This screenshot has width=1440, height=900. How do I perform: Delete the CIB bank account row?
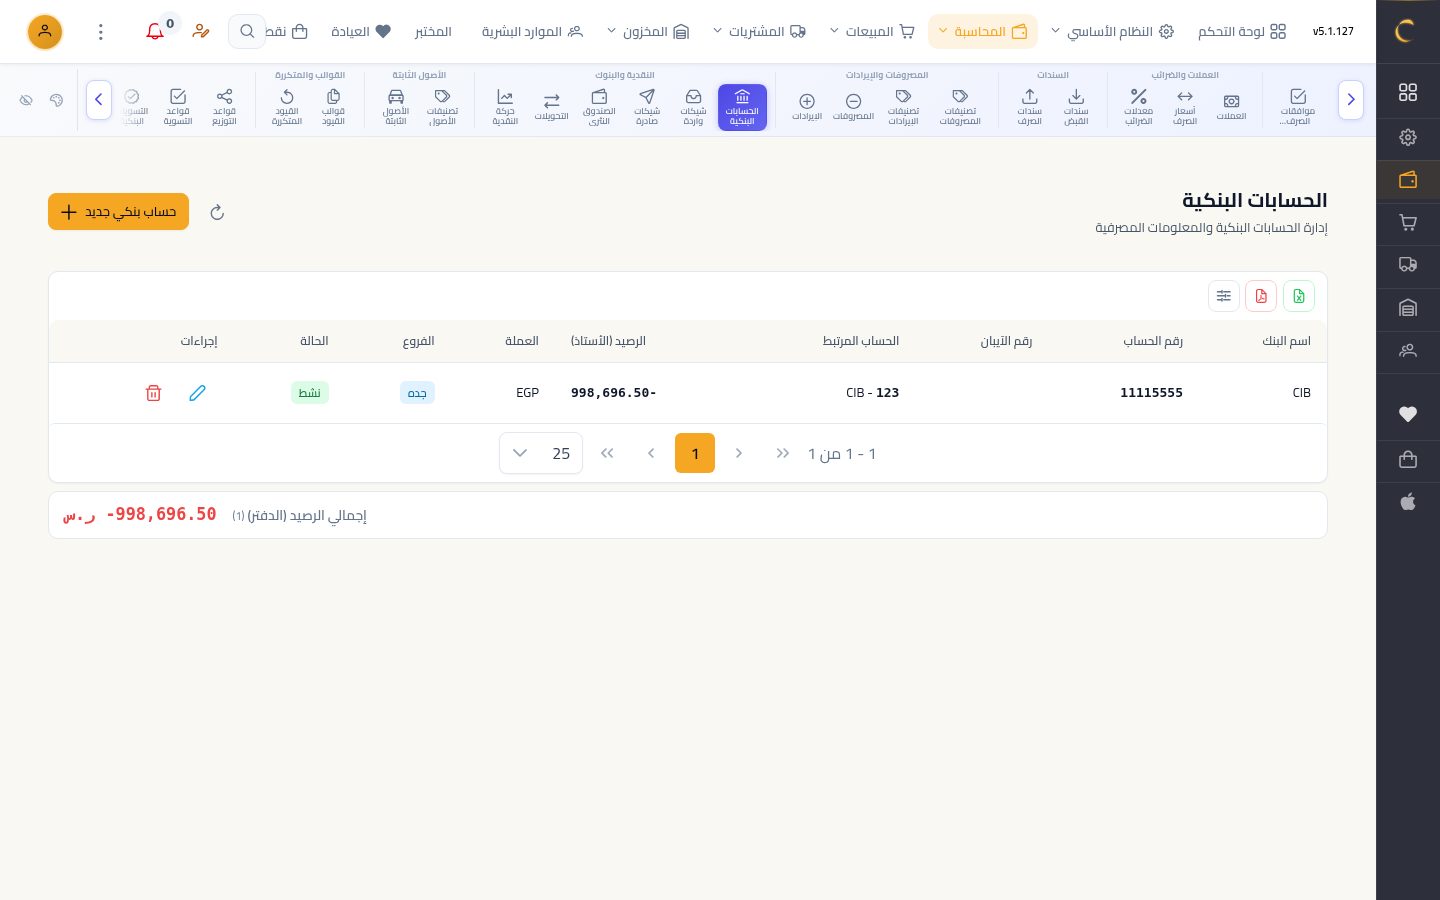pos(153,393)
